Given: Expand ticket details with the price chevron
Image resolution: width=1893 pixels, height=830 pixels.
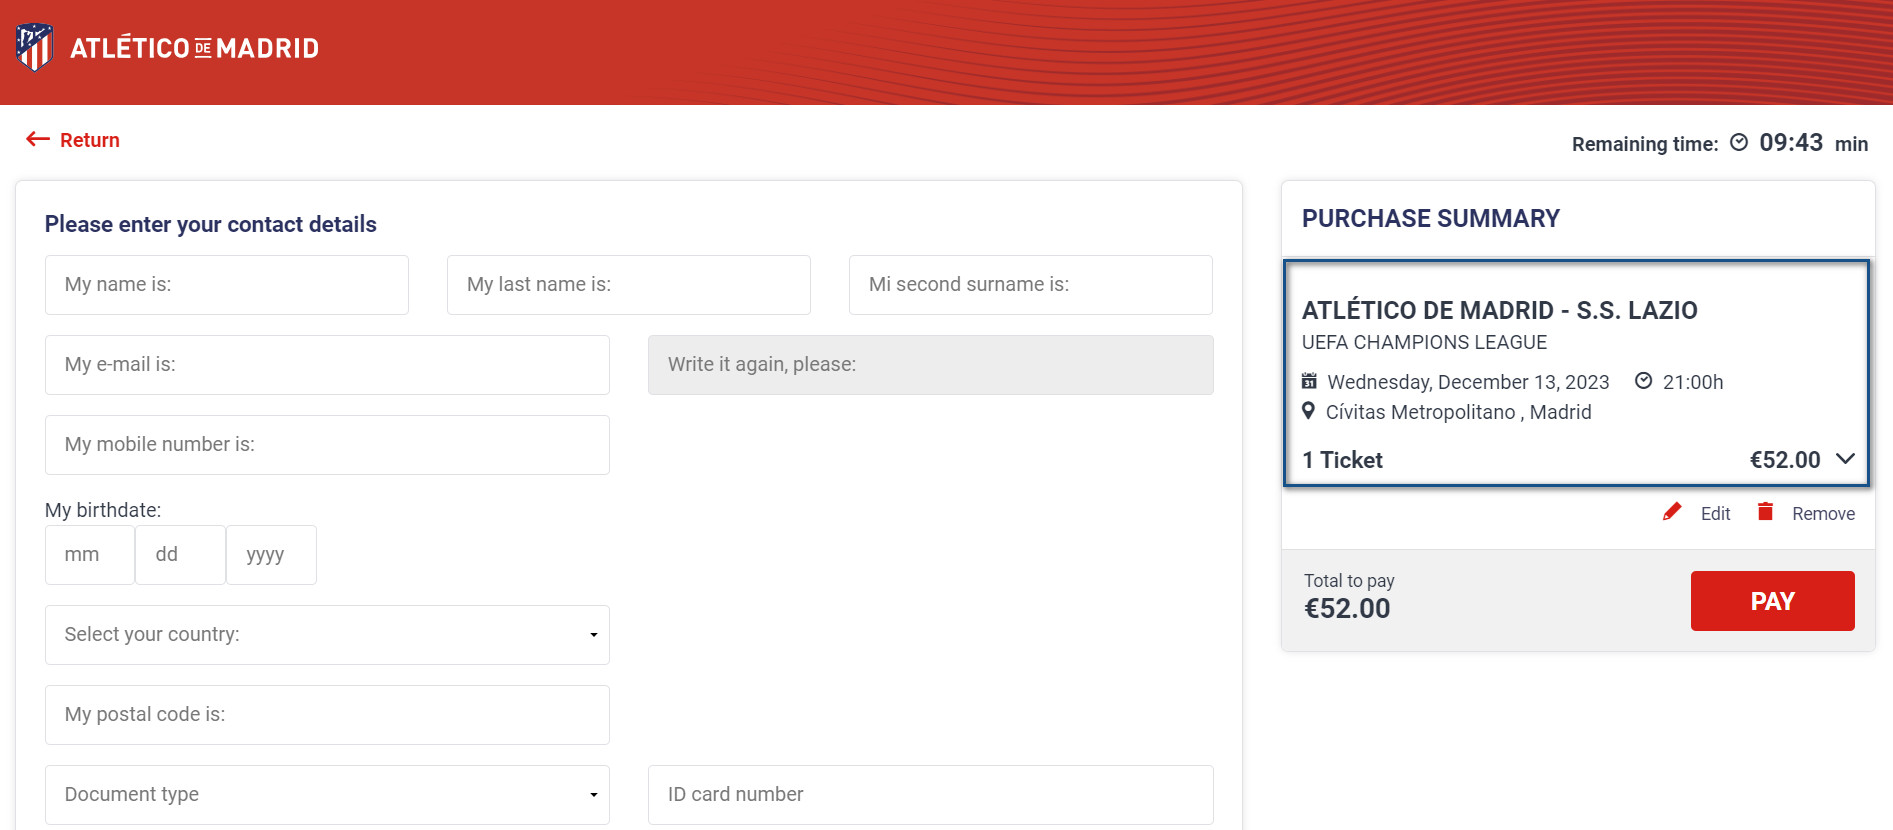Looking at the screenshot, I should [x=1845, y=459].
